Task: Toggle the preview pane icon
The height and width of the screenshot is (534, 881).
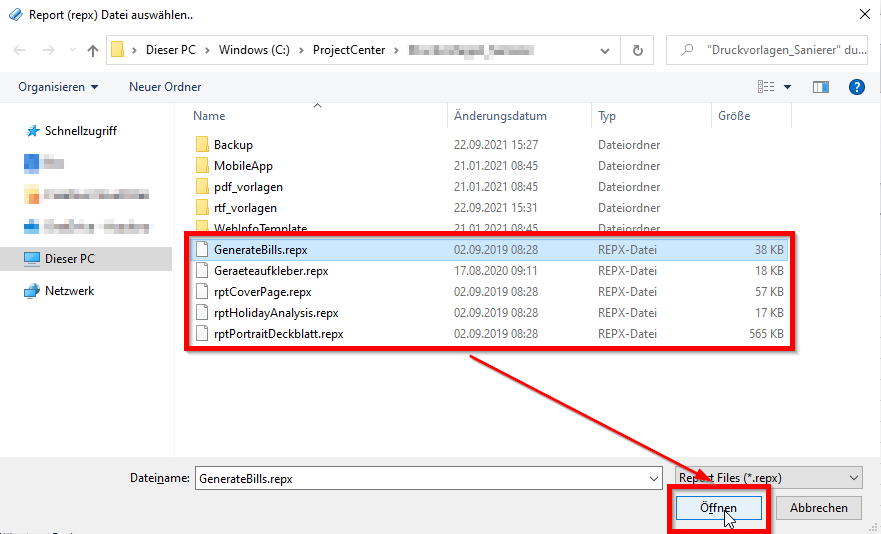Action: point(821,87)
